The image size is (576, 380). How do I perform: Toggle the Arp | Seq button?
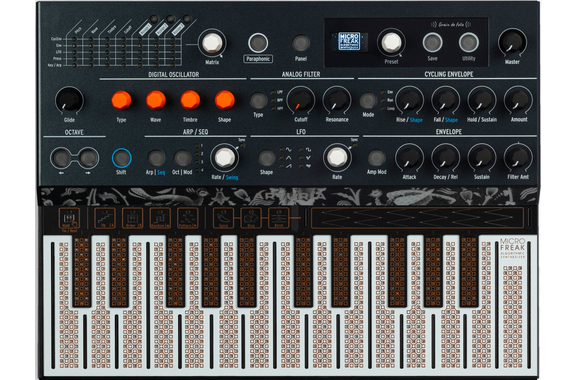coord(156,158)
